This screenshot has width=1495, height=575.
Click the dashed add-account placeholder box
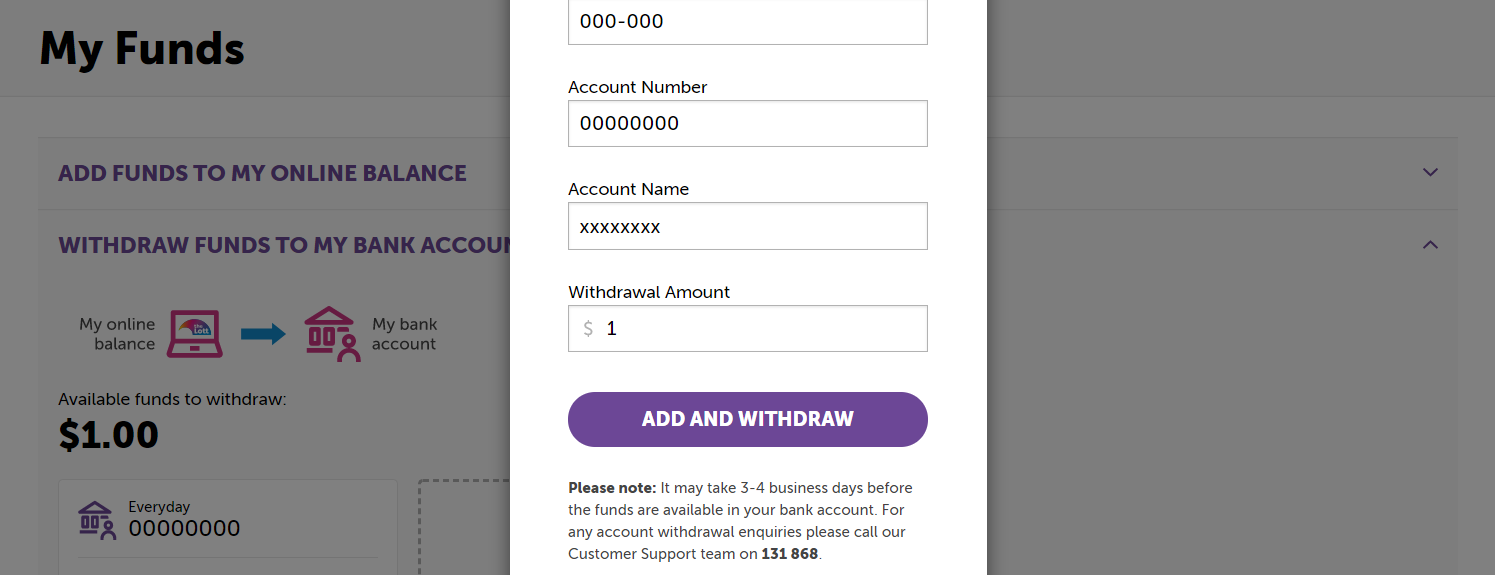pyautogui.click(x=465, y=527)
